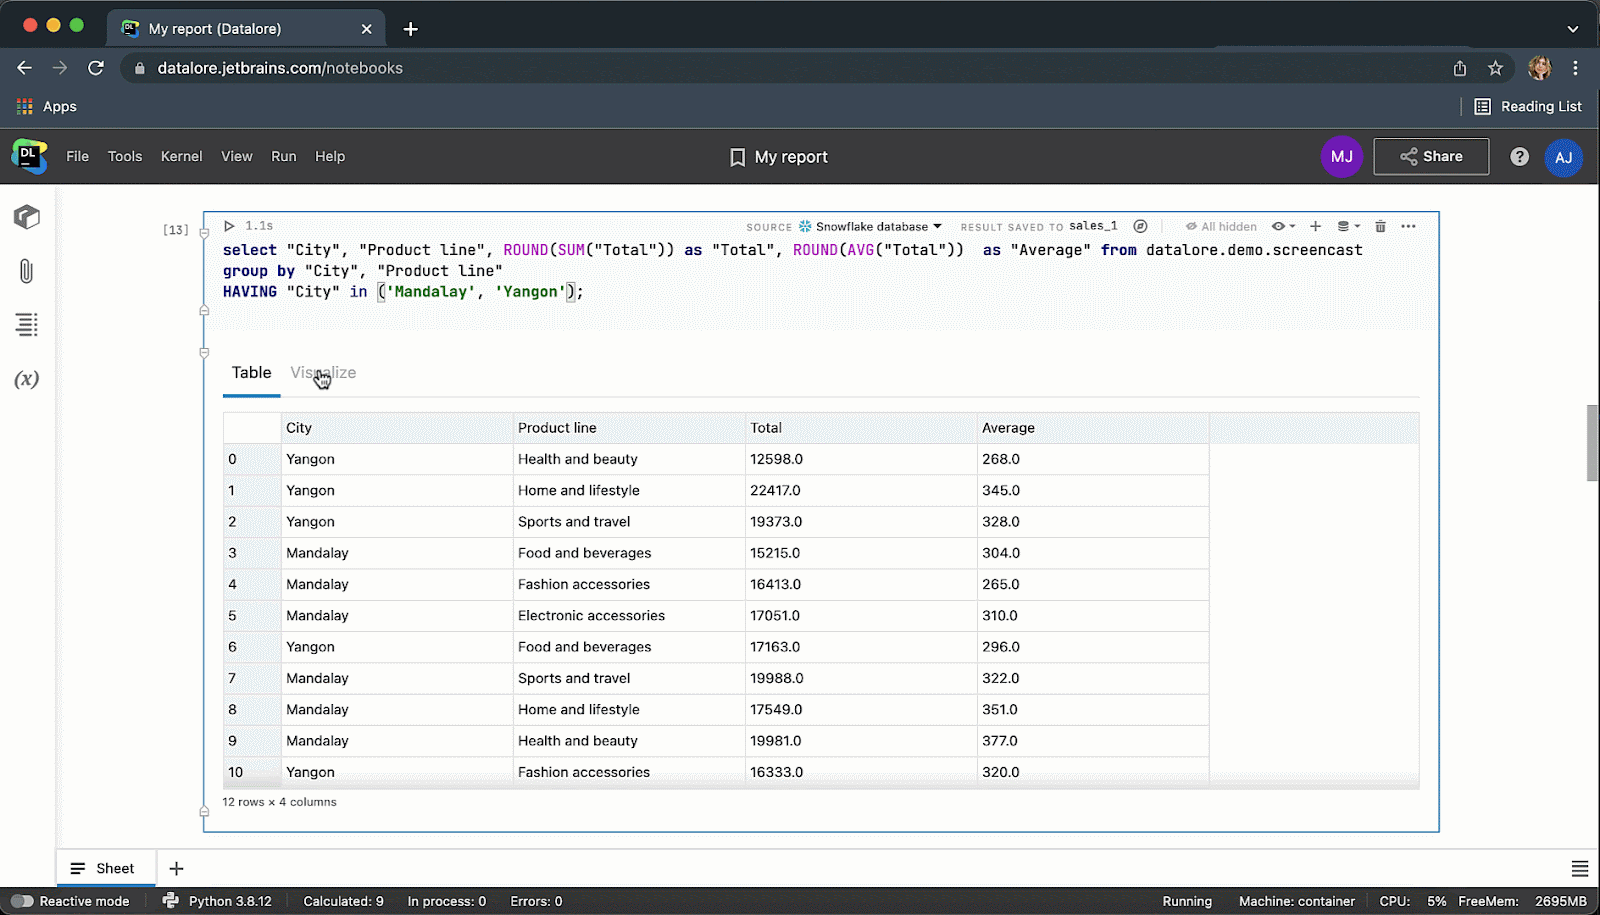This screenshot has width=1600, height=915.
Task: Expand the database cell type dropdown
Action: (1348, 226)
